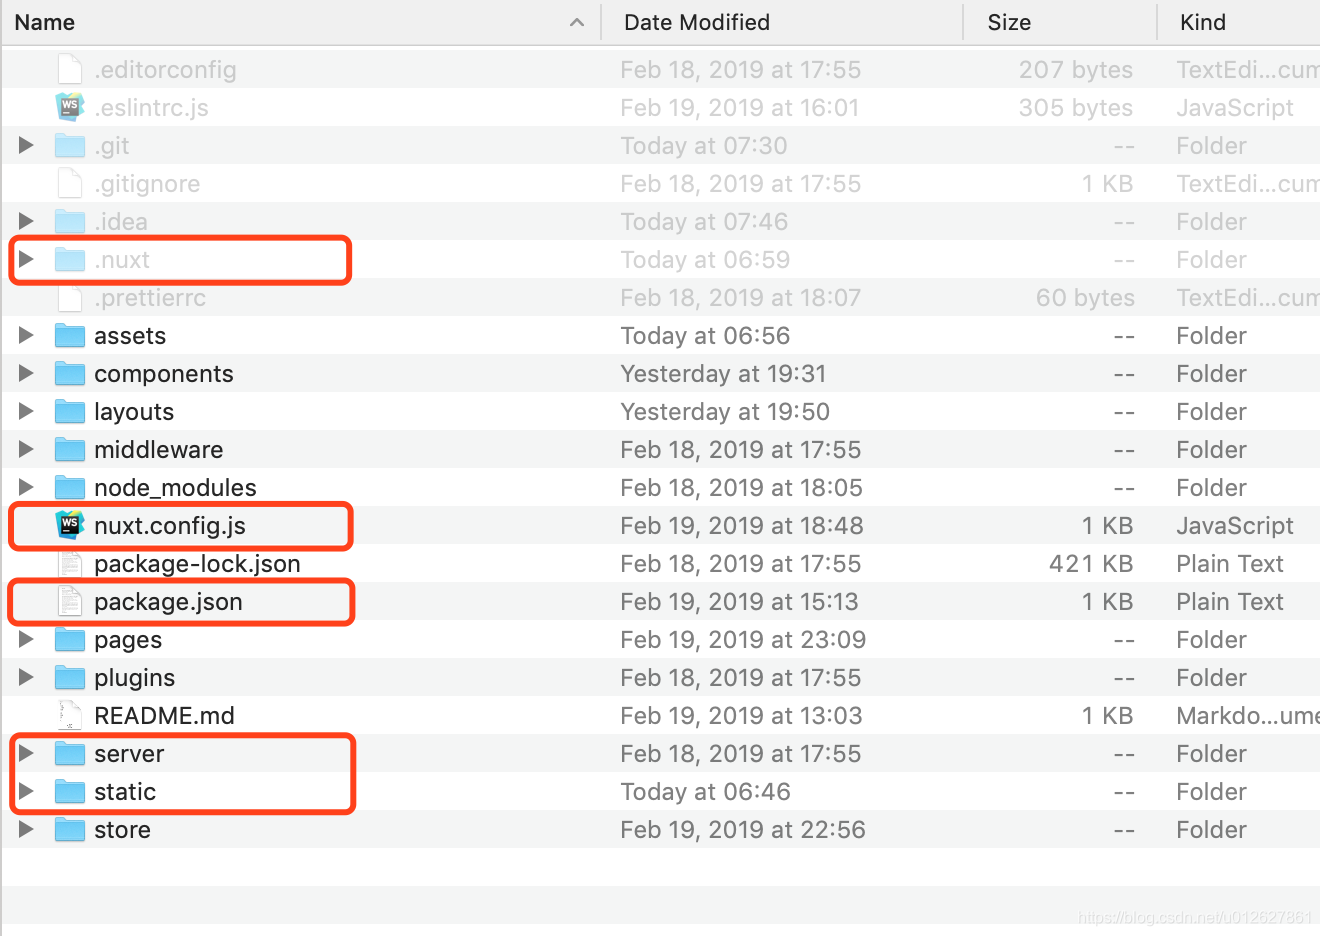Select the .git folder icon
Screen dimensions: 1320x936
[69, 146]
